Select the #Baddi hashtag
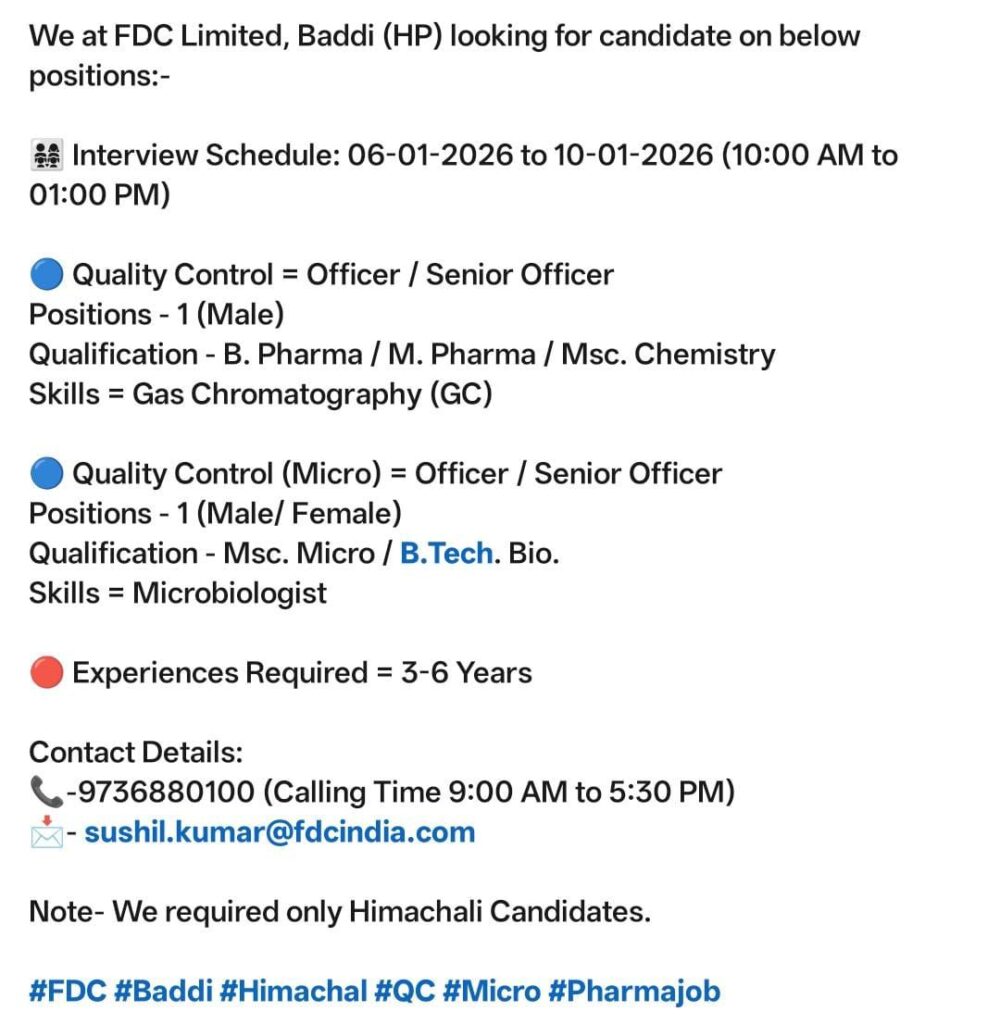The height and width of the screenshot is (1024, 1000). point(162,992)
